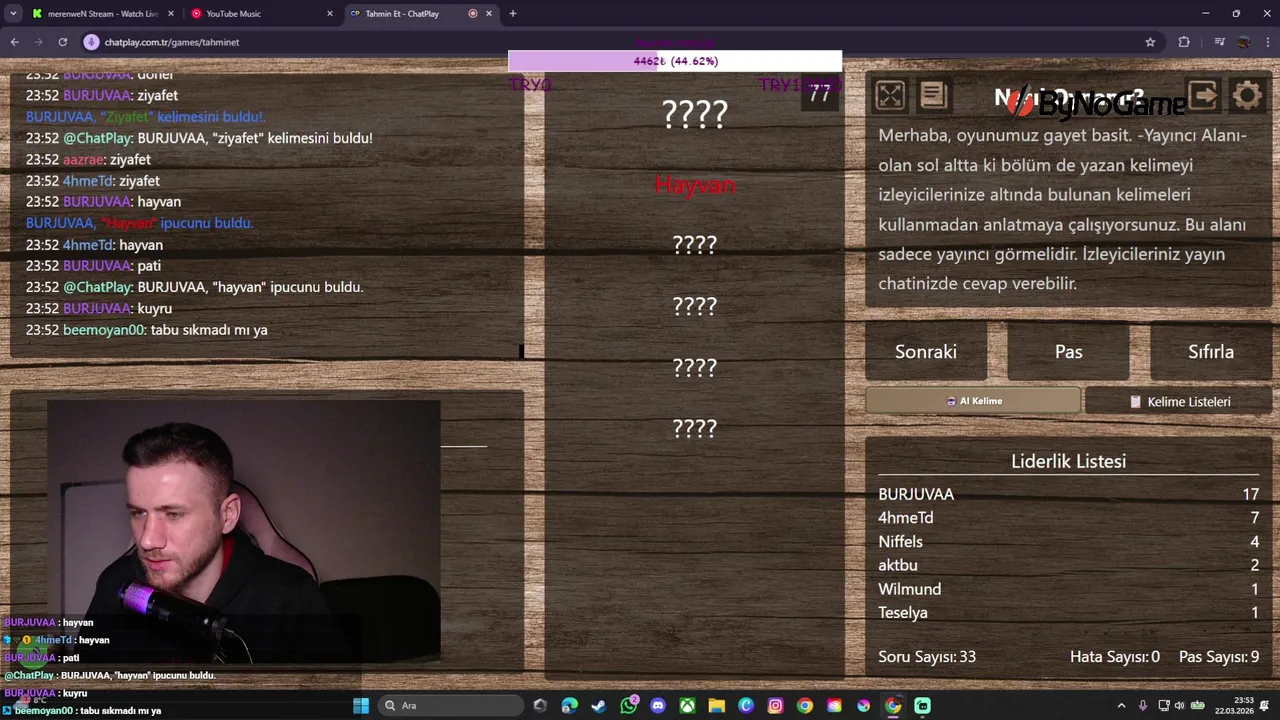Open Instagram from the taskbar
Screen dimensions: 1280x720
[775, 706]
